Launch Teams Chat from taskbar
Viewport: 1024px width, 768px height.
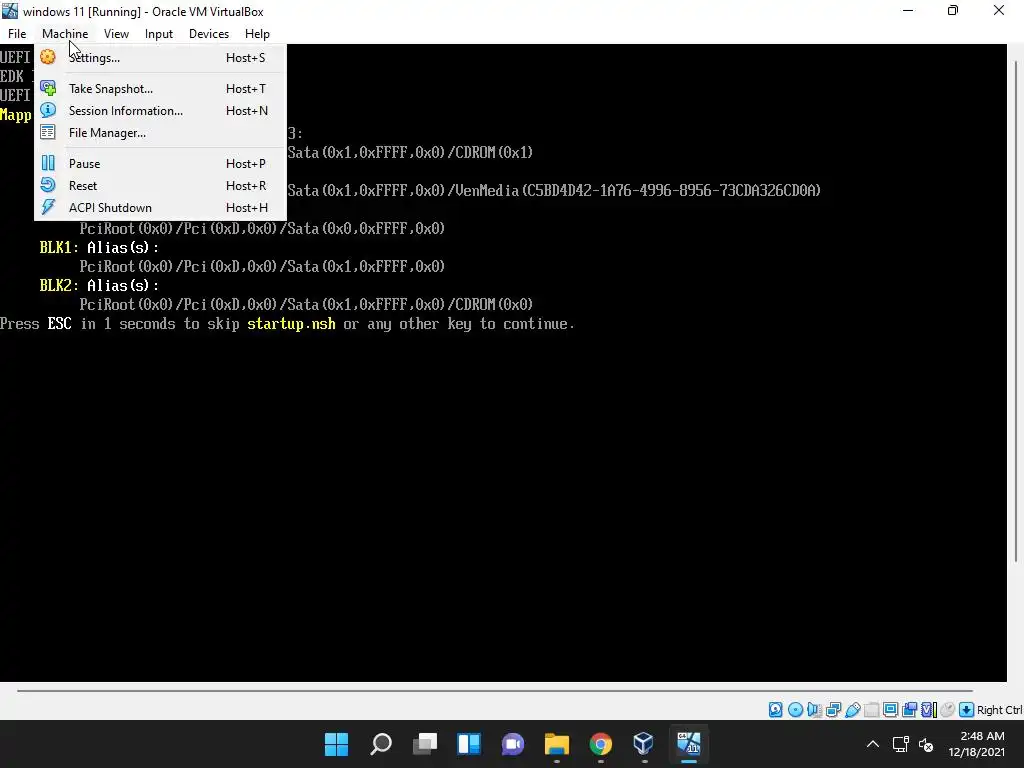pos(513,744)
